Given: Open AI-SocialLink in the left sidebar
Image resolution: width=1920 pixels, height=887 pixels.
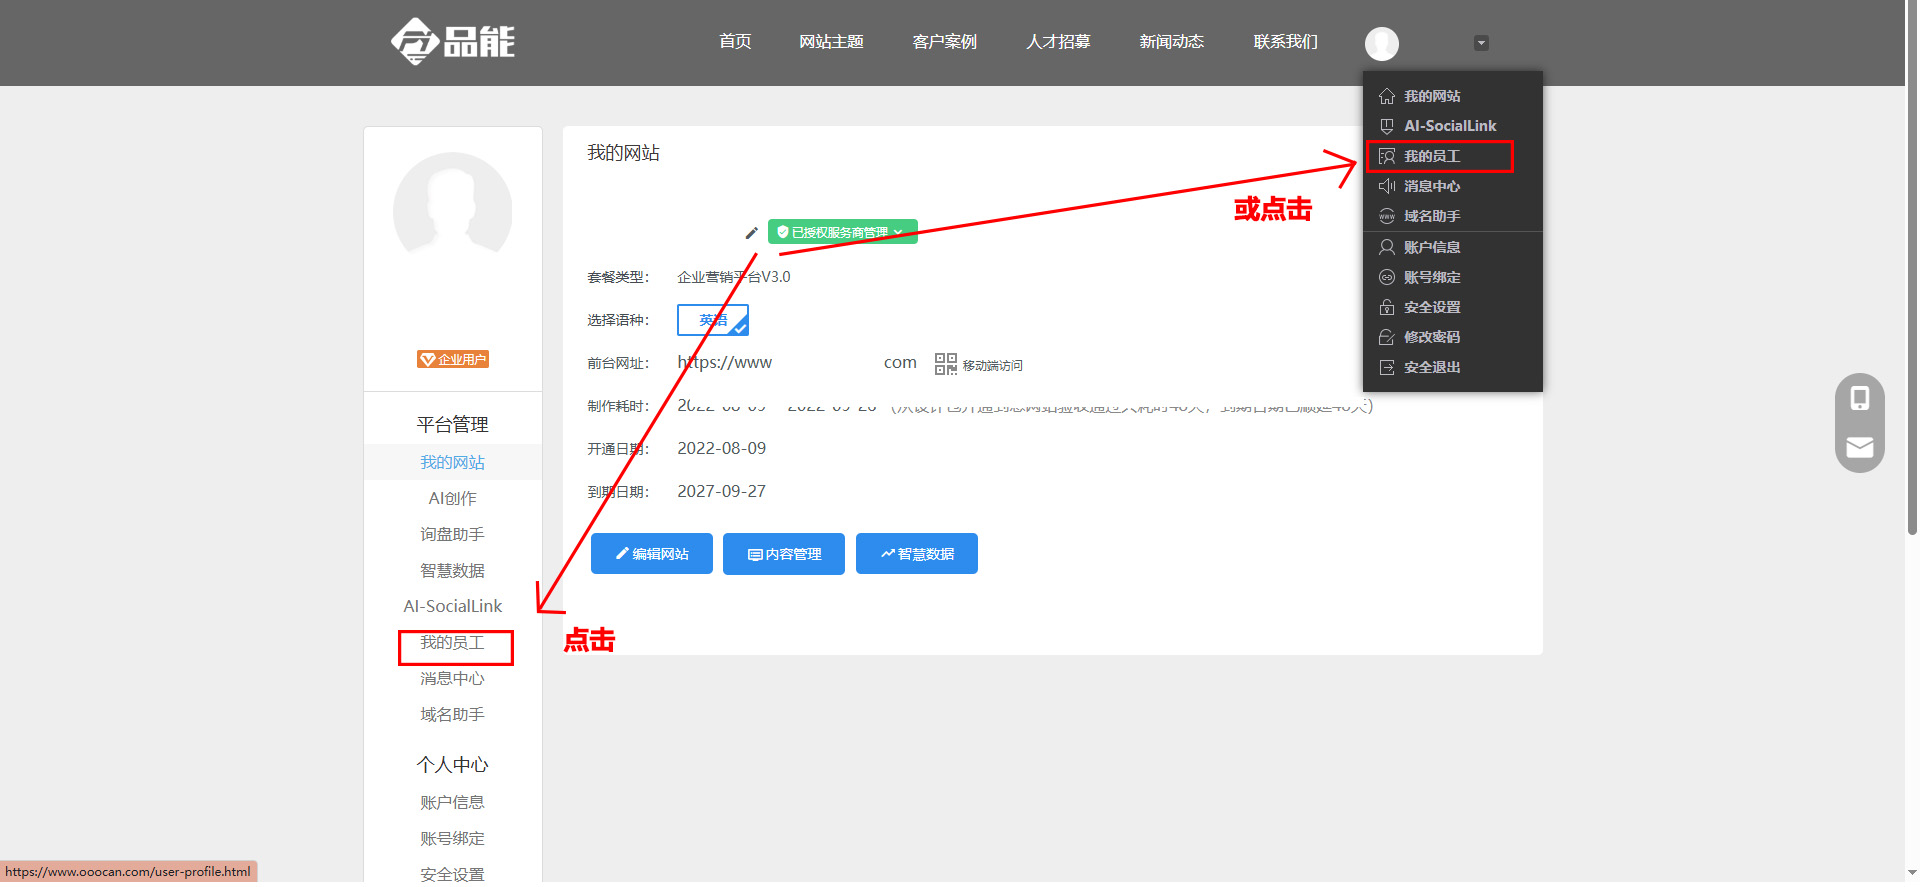Looking at the screenshot, I should (x=453, y=606).
